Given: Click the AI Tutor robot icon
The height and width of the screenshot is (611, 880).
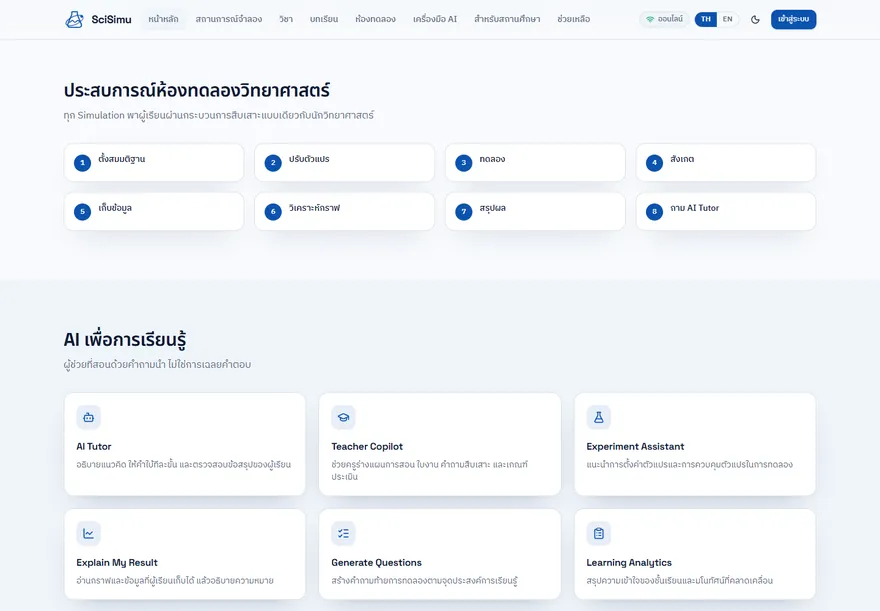Looking at the screenshot, I should coord(89,417).
